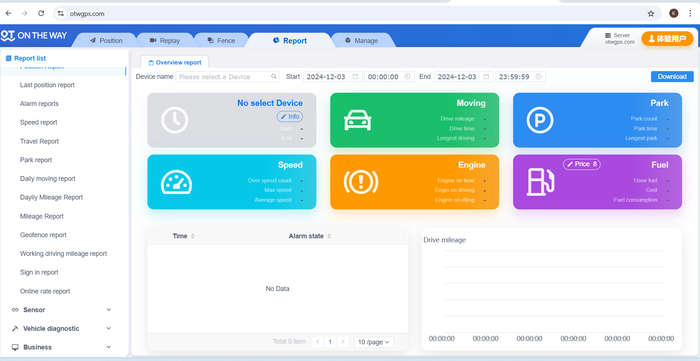This screenshot has width=700, height=361.
Task: Open the Speed report in sidebar
Action: (x=39, y=122)
